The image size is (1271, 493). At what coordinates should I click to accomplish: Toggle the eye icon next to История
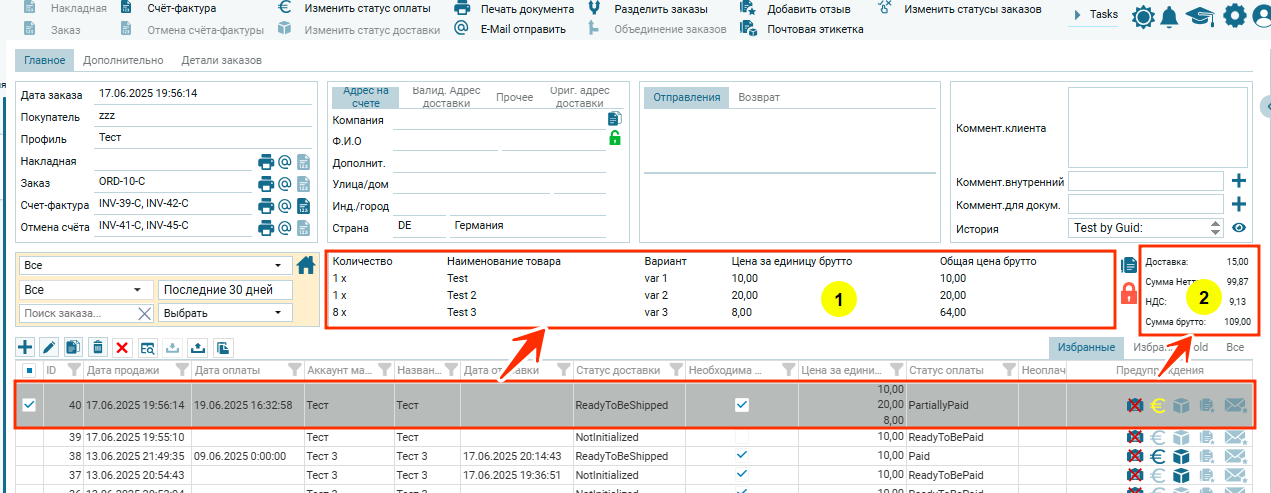pos(1238,228)
